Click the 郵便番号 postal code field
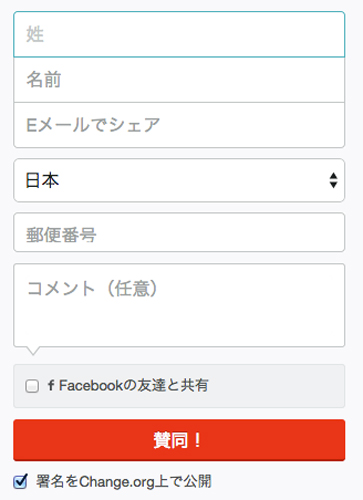363x500 pixels. [179, 232]
